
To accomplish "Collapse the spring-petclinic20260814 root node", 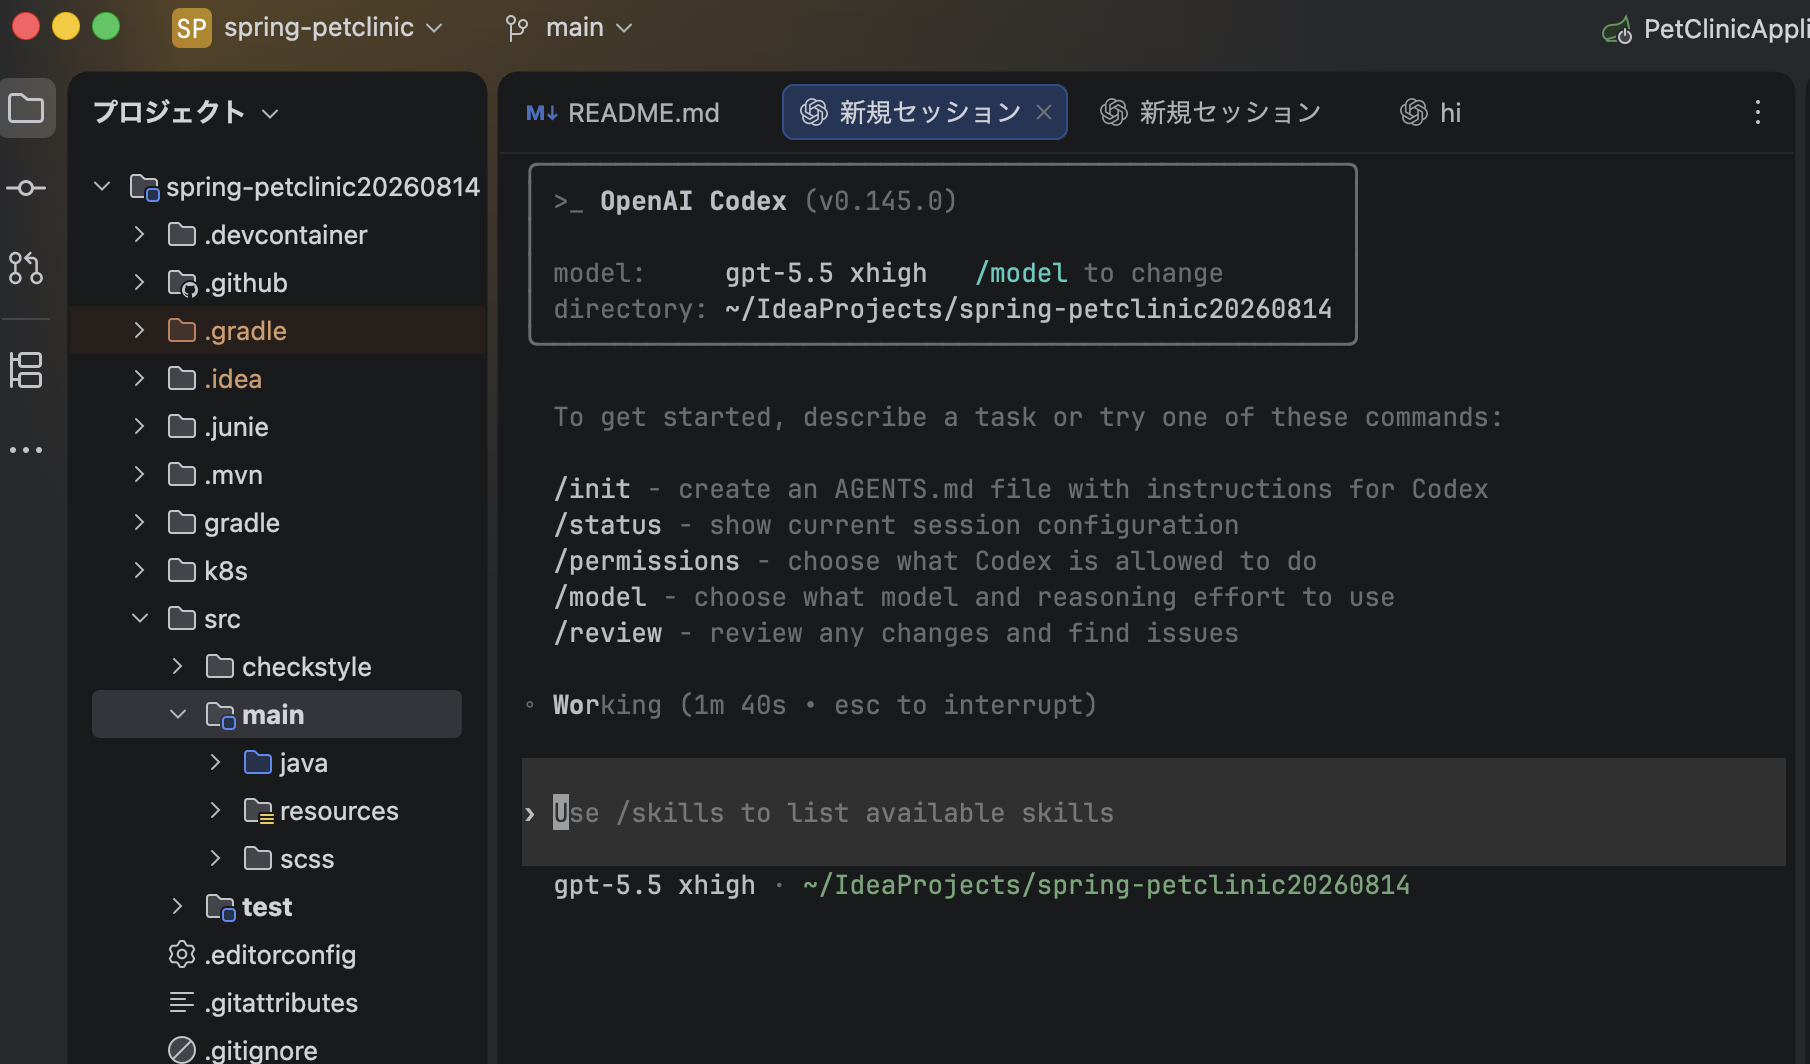I will (x=102, y=186).
